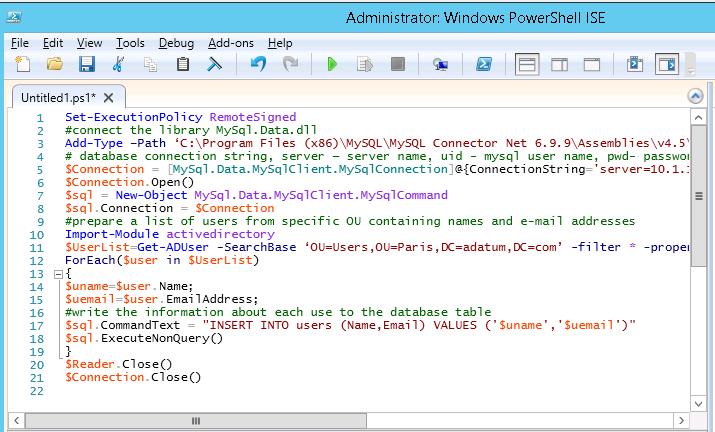
Task: Clear the console pane icon
Action: click(214, 65)
